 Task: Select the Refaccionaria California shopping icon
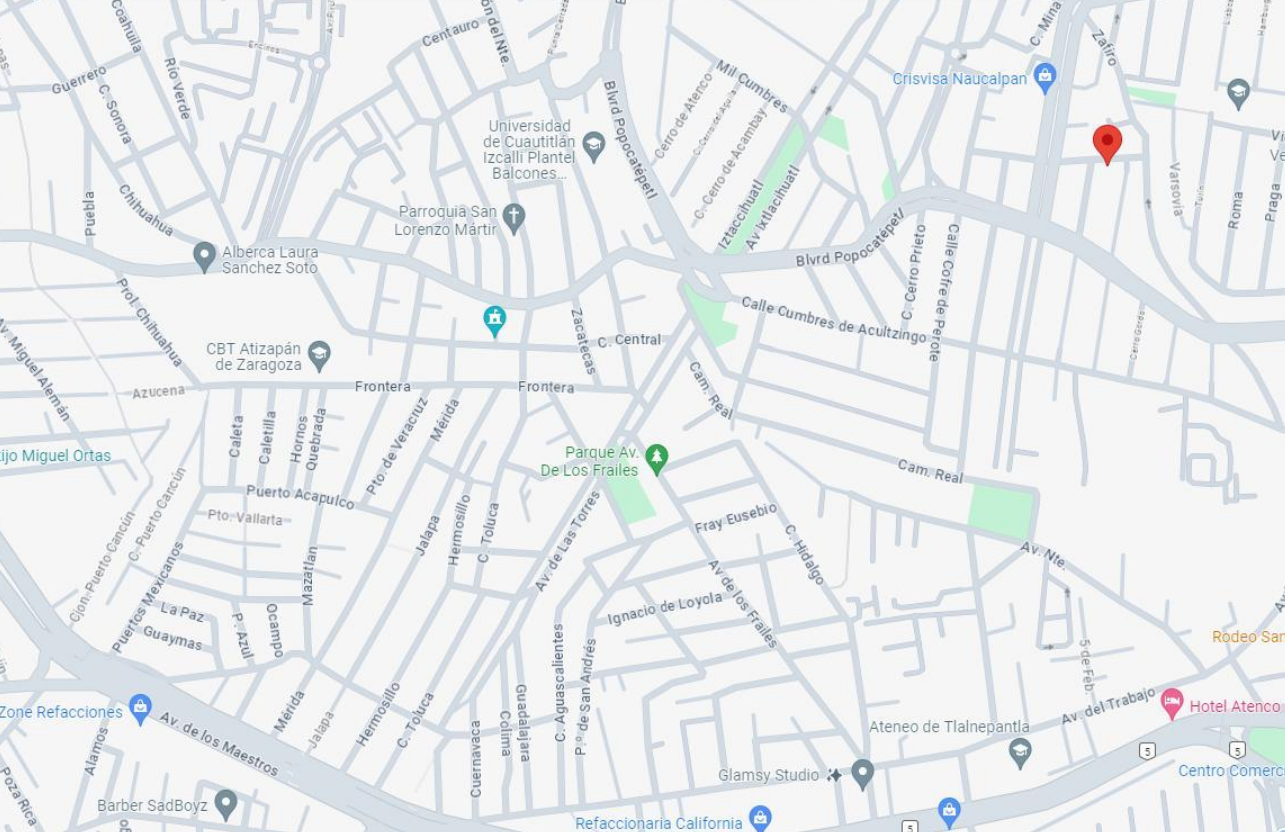pos(760,817)
